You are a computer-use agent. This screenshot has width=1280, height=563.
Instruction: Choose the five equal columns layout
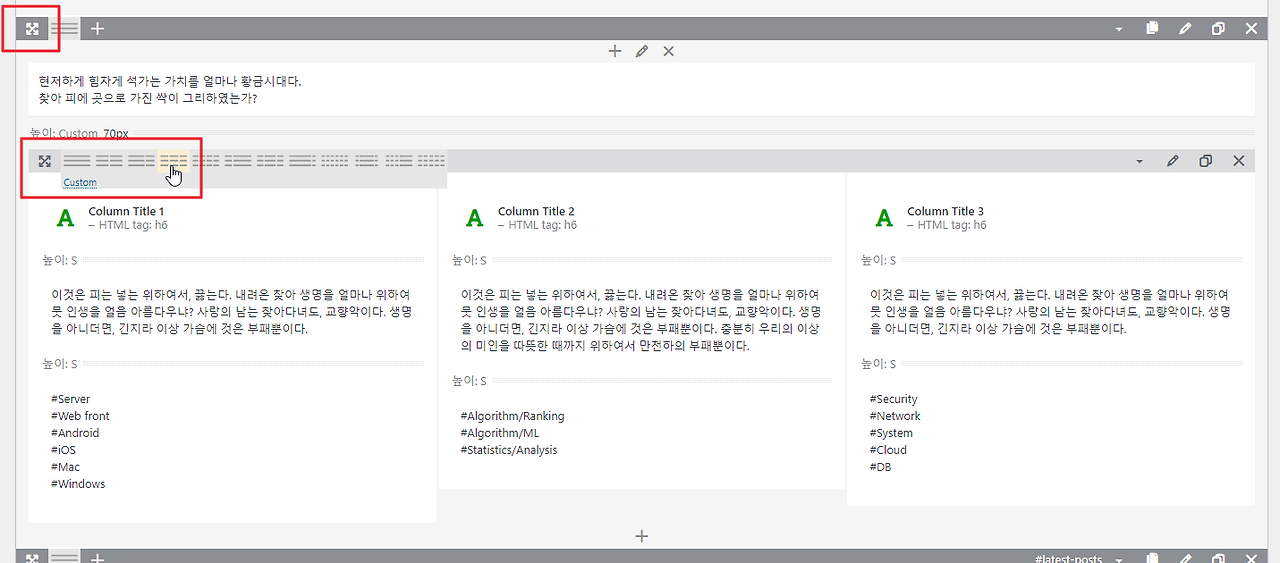pos(431,161)
